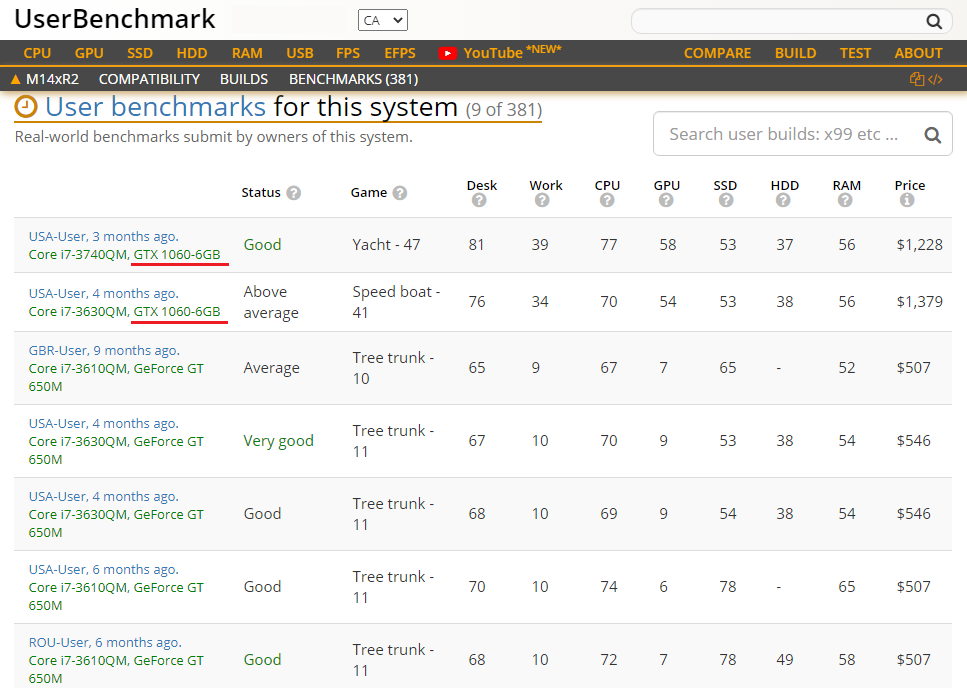
Task: Open the USB menu
Action: click(x=300, y=54)
